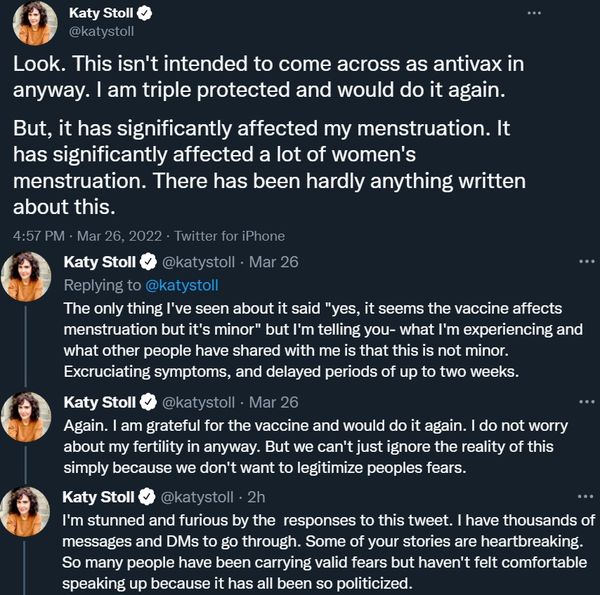Follow the blue @katystoll reply mention link

coord(182,285)
